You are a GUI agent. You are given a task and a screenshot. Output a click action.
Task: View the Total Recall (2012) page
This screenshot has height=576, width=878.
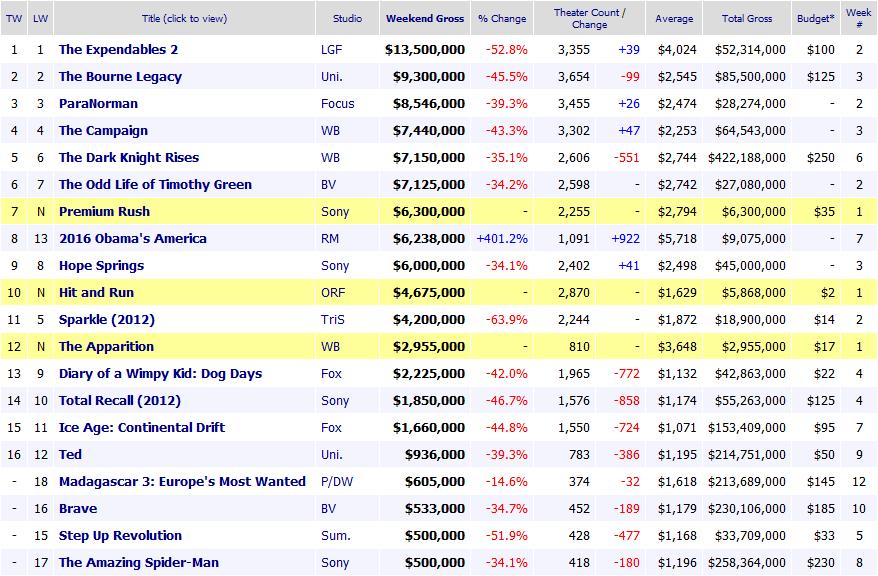pyautogui.click(x=120, y=401)
